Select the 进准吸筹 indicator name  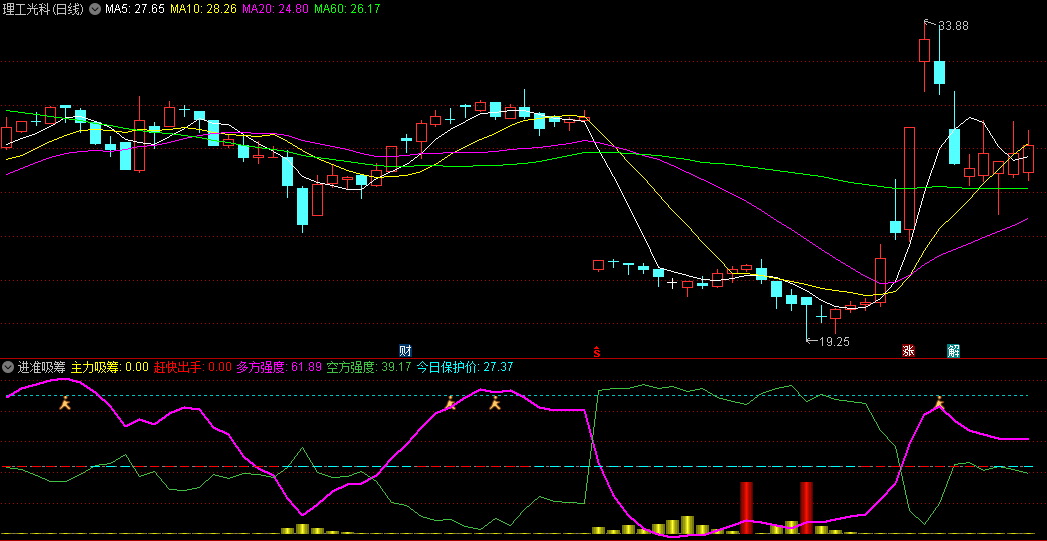click(x=41, y=367)
